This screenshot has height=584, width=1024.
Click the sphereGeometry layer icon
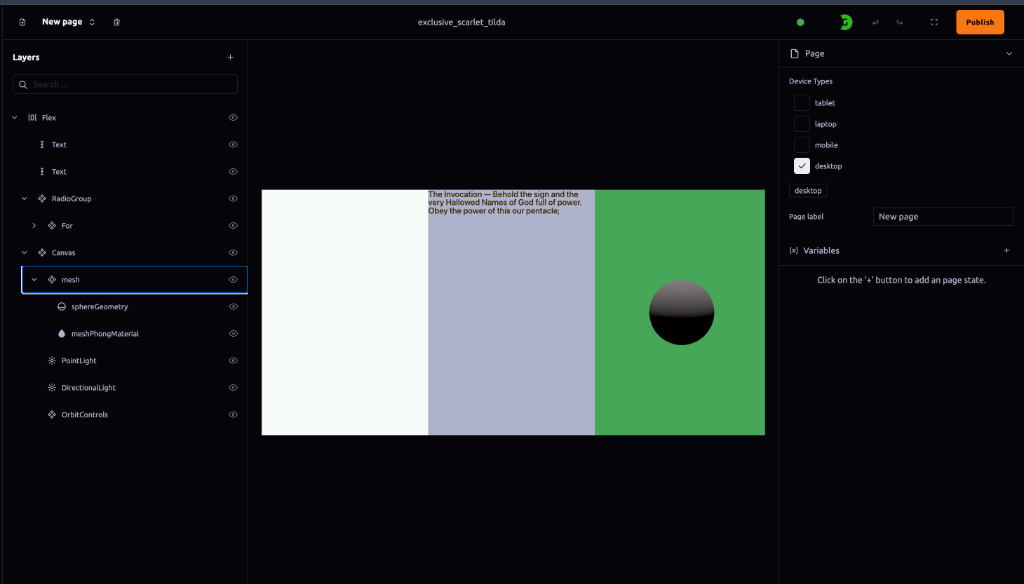(61, 307)
